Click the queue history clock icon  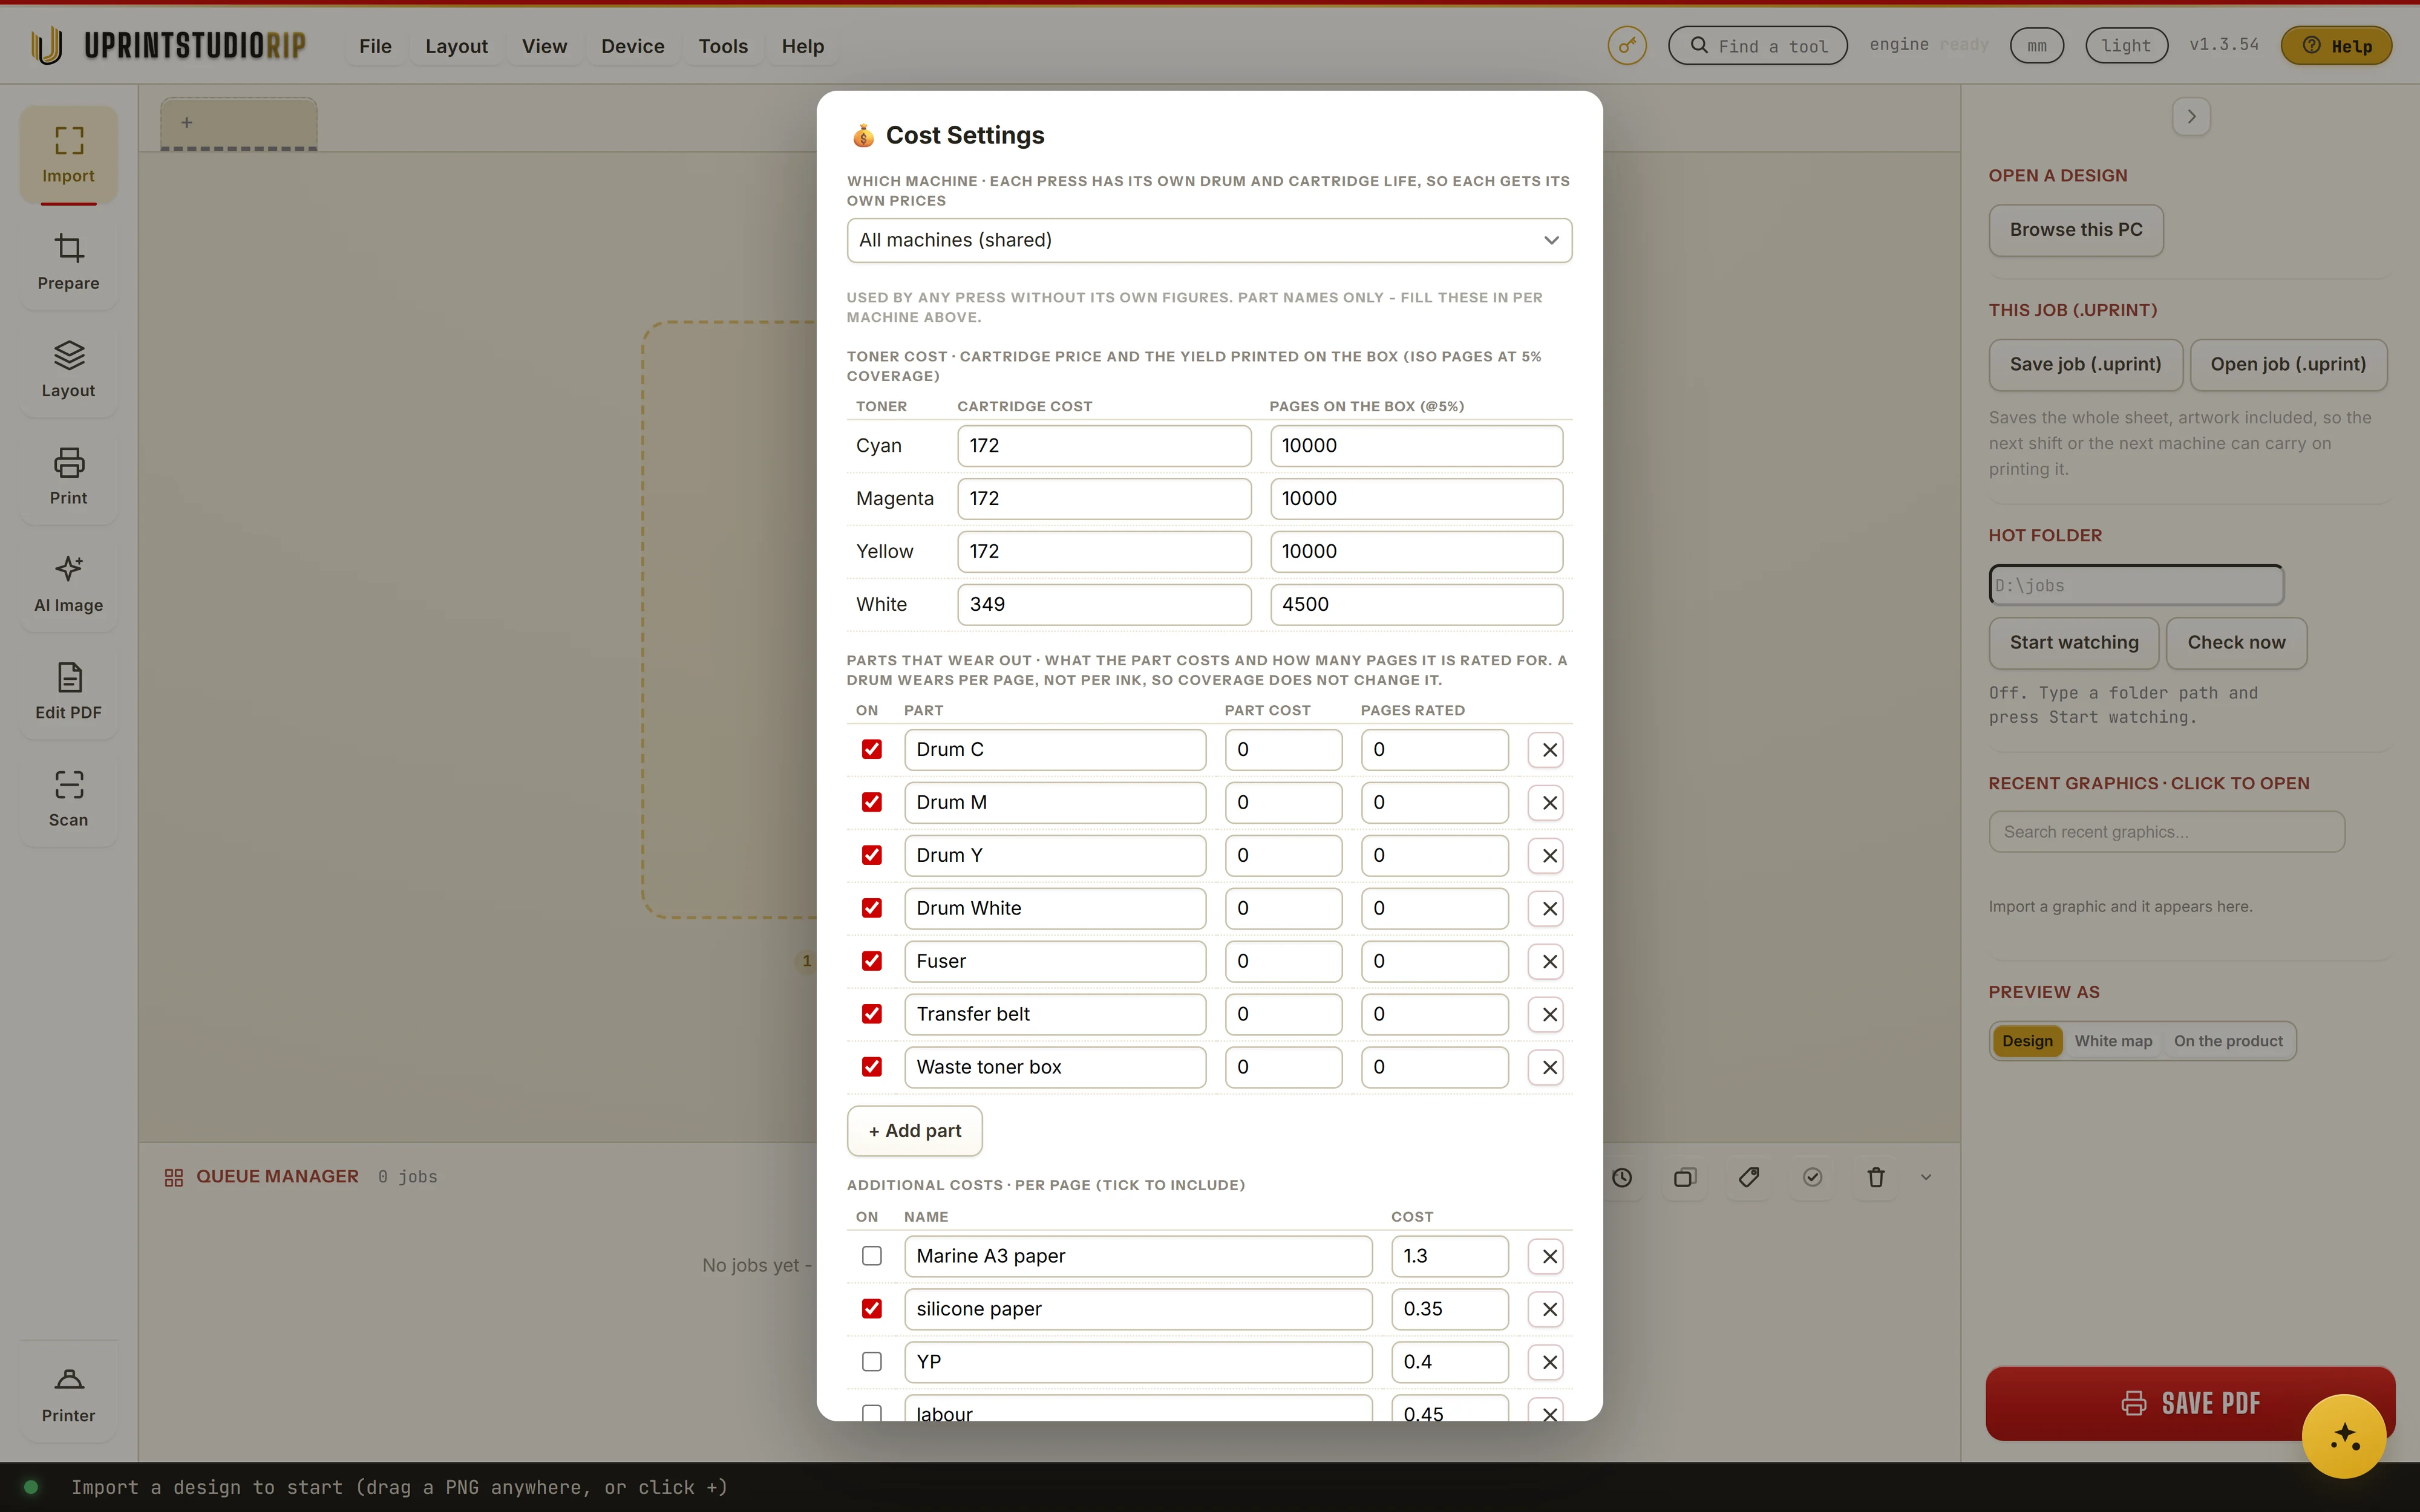coord(1622,1177)
